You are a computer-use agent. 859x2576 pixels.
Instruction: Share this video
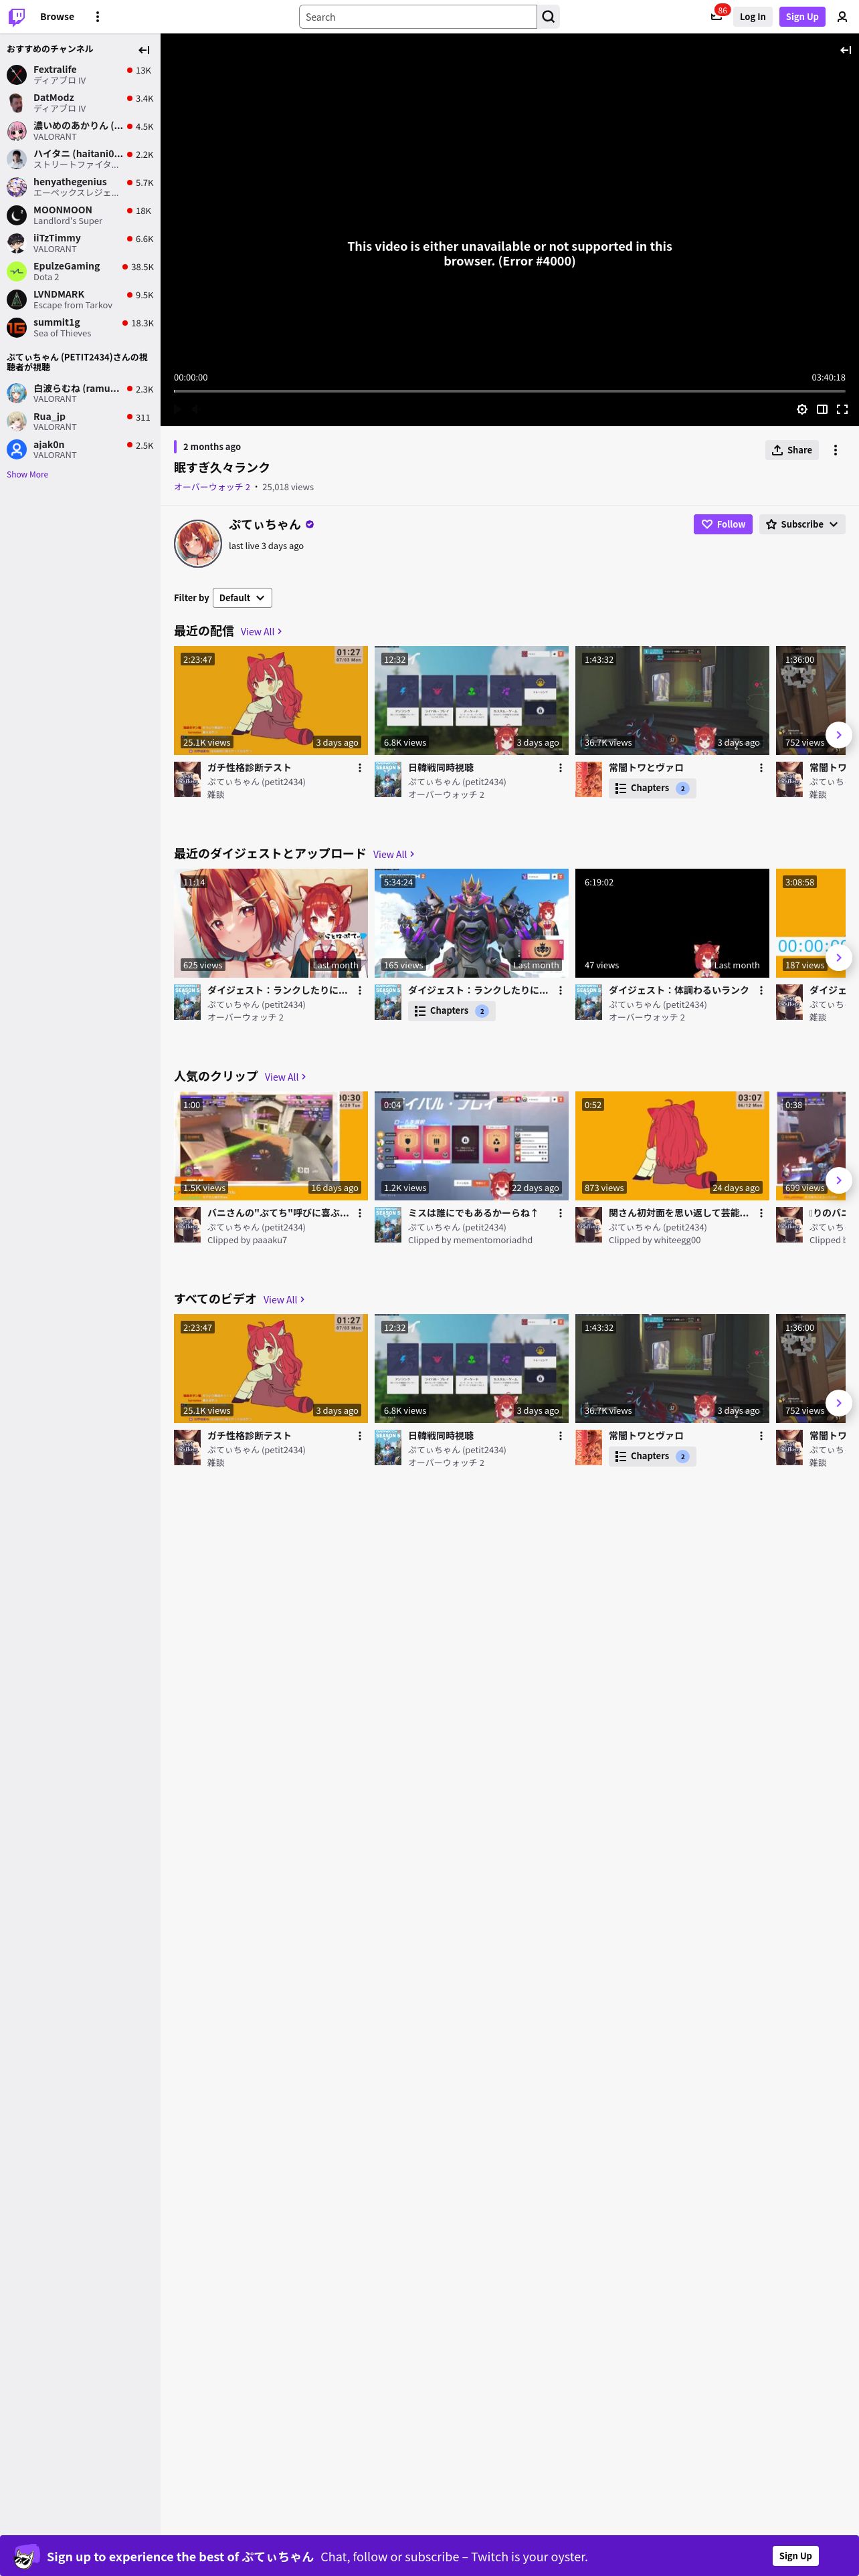pyautogui.click(x=791, y=450)
